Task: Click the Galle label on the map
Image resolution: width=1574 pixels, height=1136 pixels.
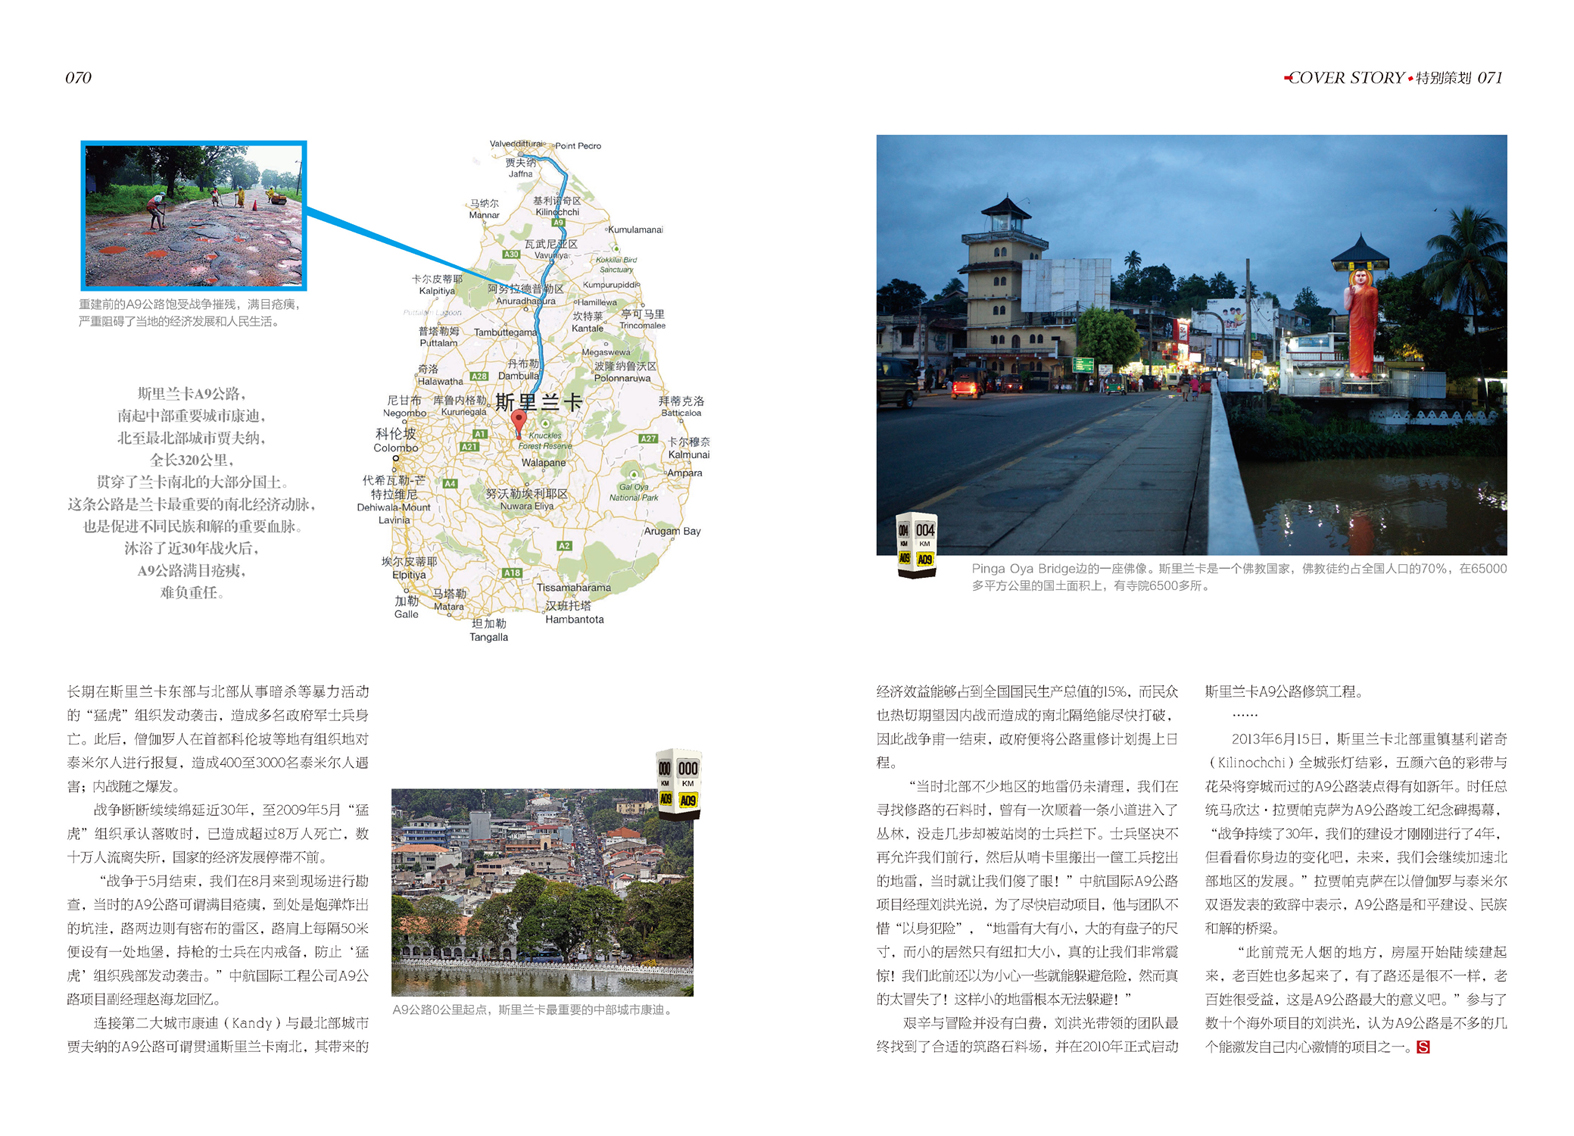Action: (406, 614)
